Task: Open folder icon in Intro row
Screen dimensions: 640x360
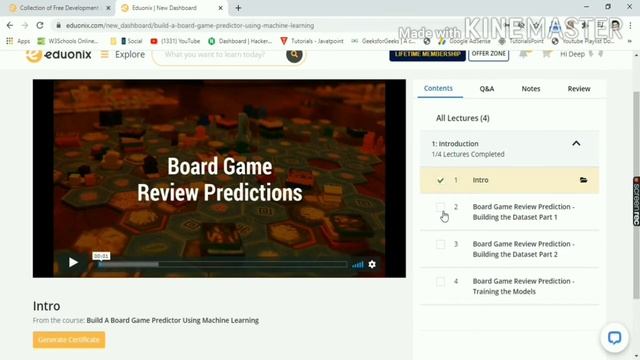Action: [584, 180]
